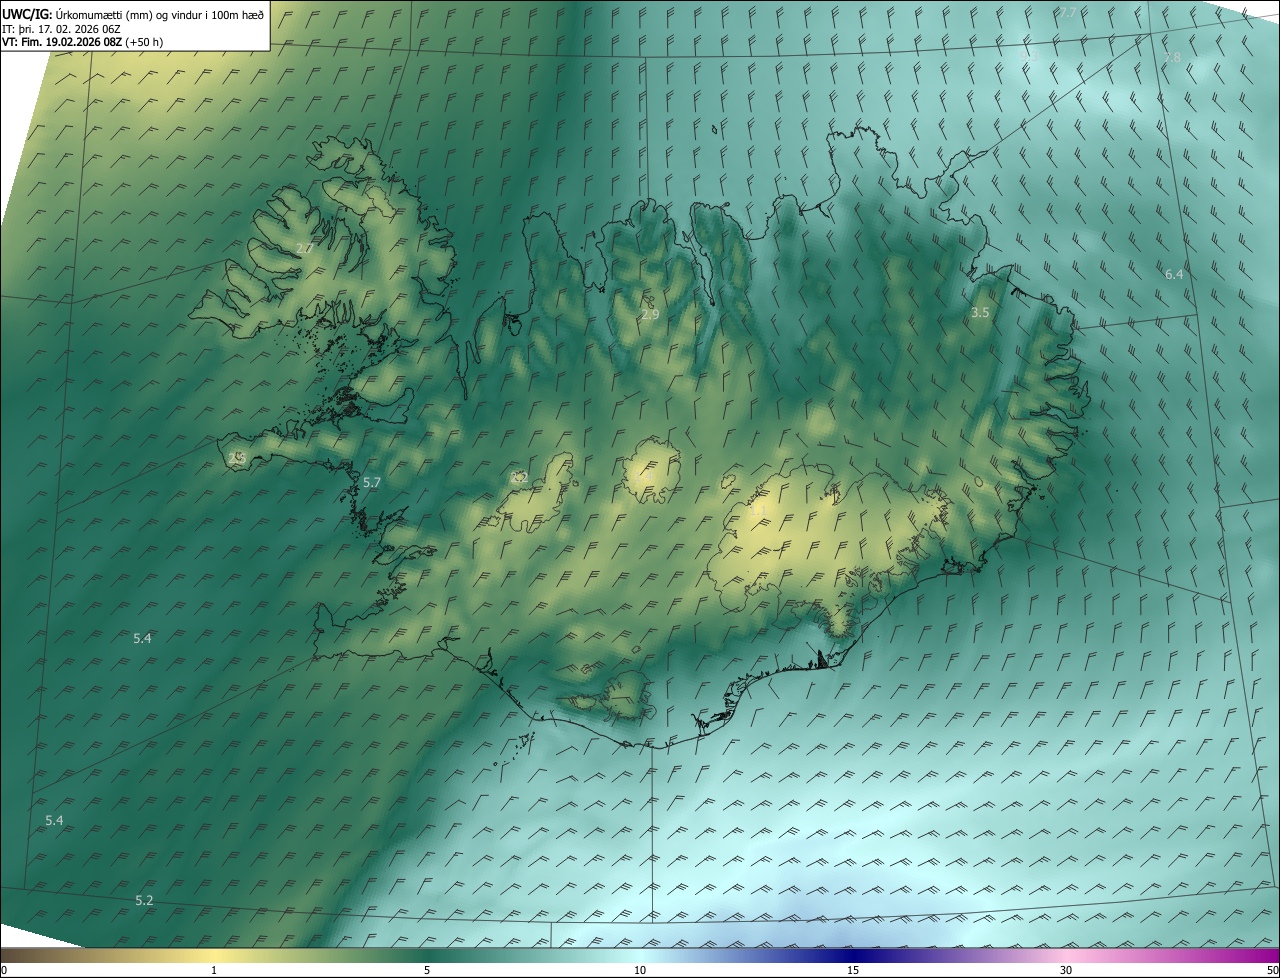
Task: Click the 7.8 value label on the map
Action: (1172, 58)
